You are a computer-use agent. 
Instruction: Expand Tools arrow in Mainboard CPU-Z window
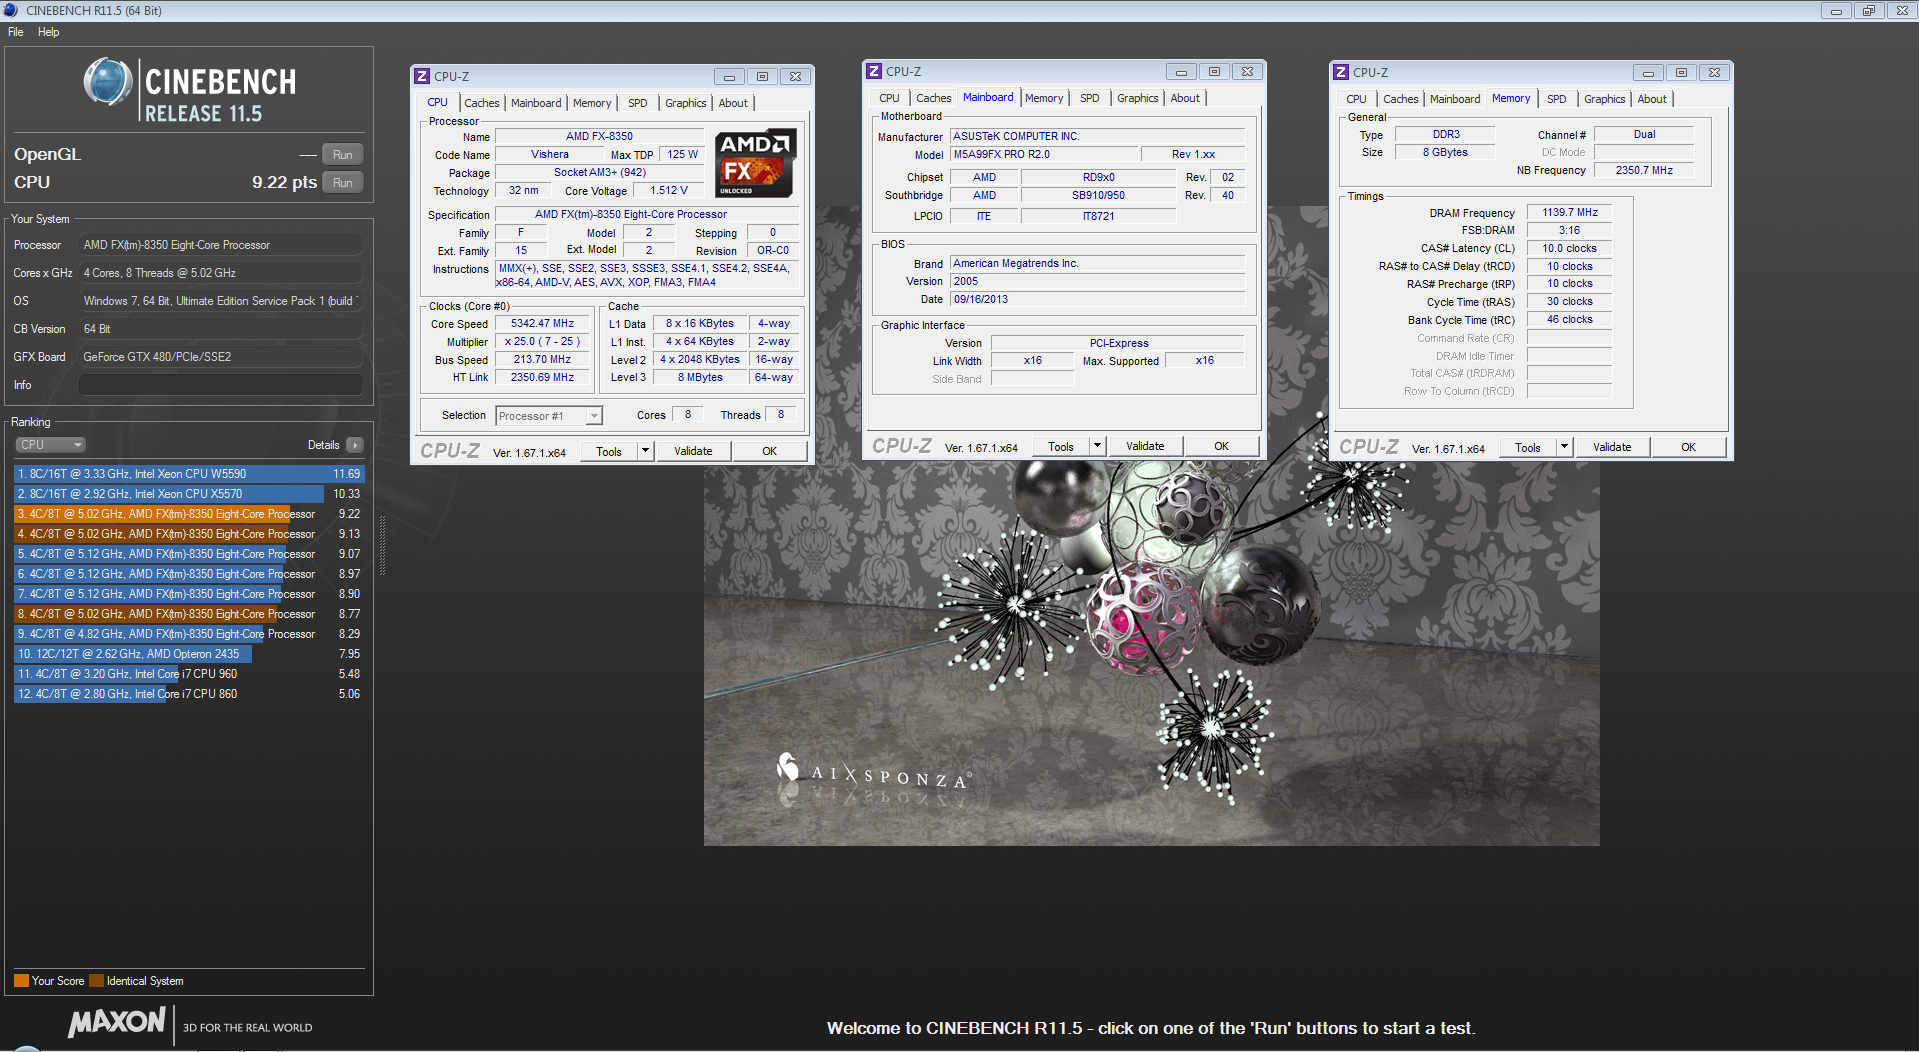tap(1098, 446)
